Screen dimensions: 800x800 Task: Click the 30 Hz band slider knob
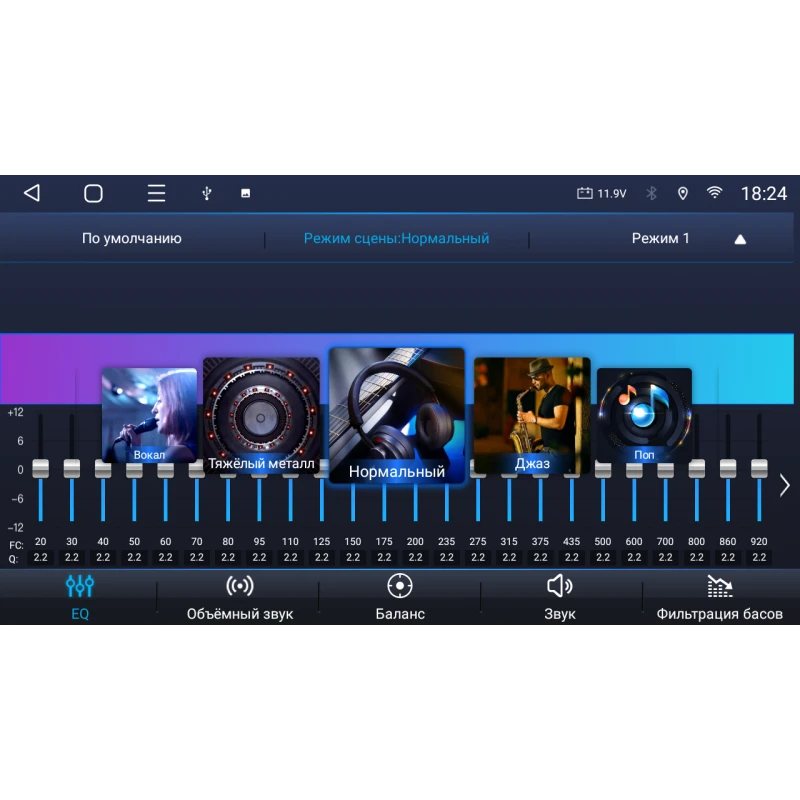coord(72,468)
